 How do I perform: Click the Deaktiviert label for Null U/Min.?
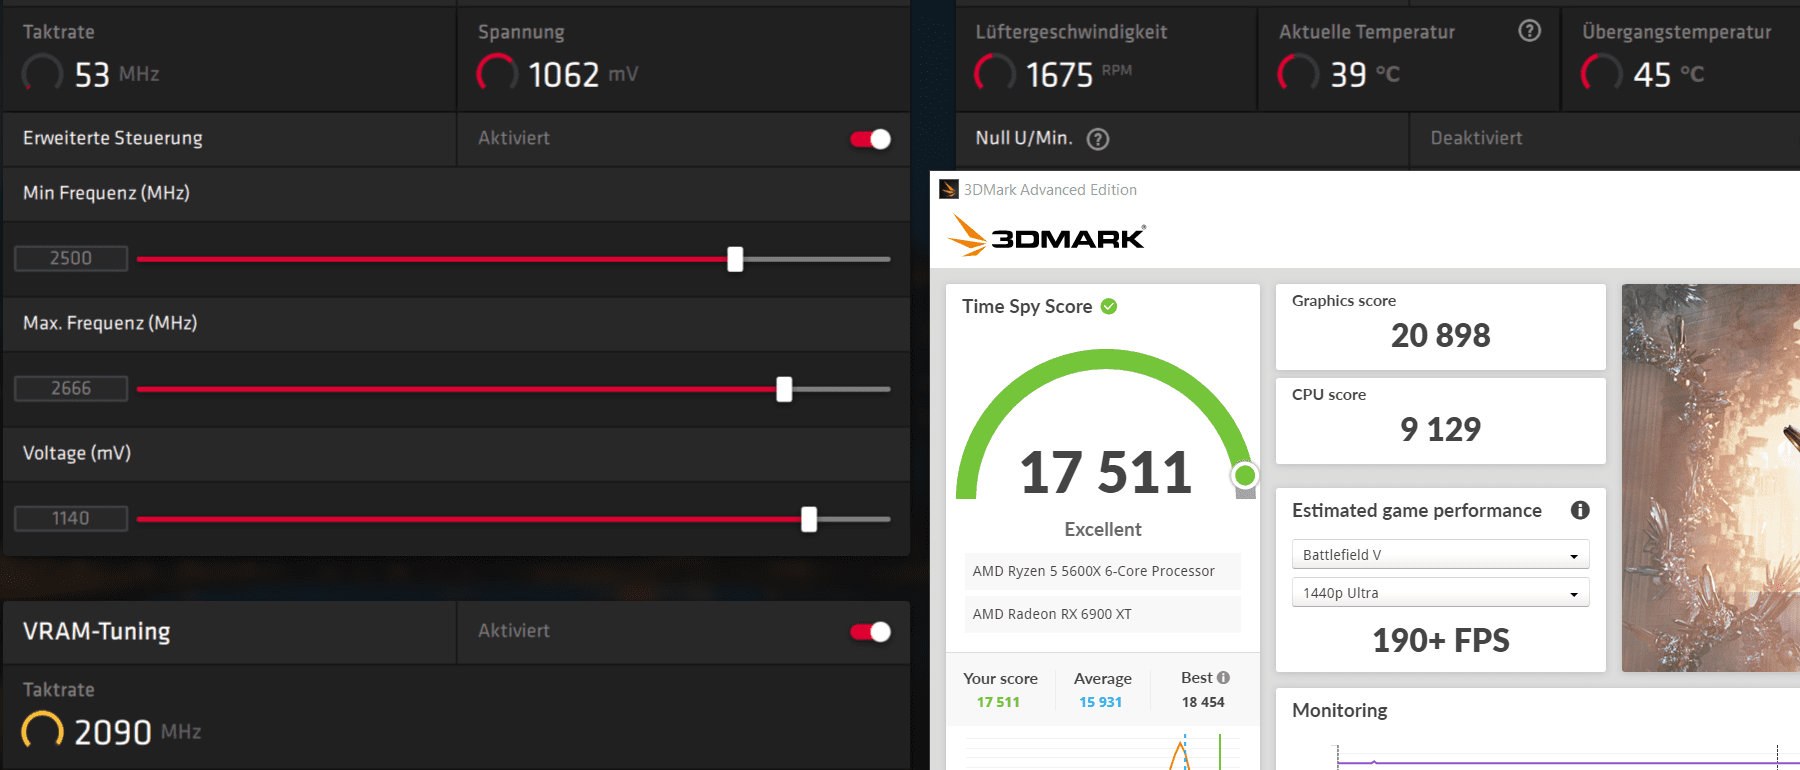1476,138
